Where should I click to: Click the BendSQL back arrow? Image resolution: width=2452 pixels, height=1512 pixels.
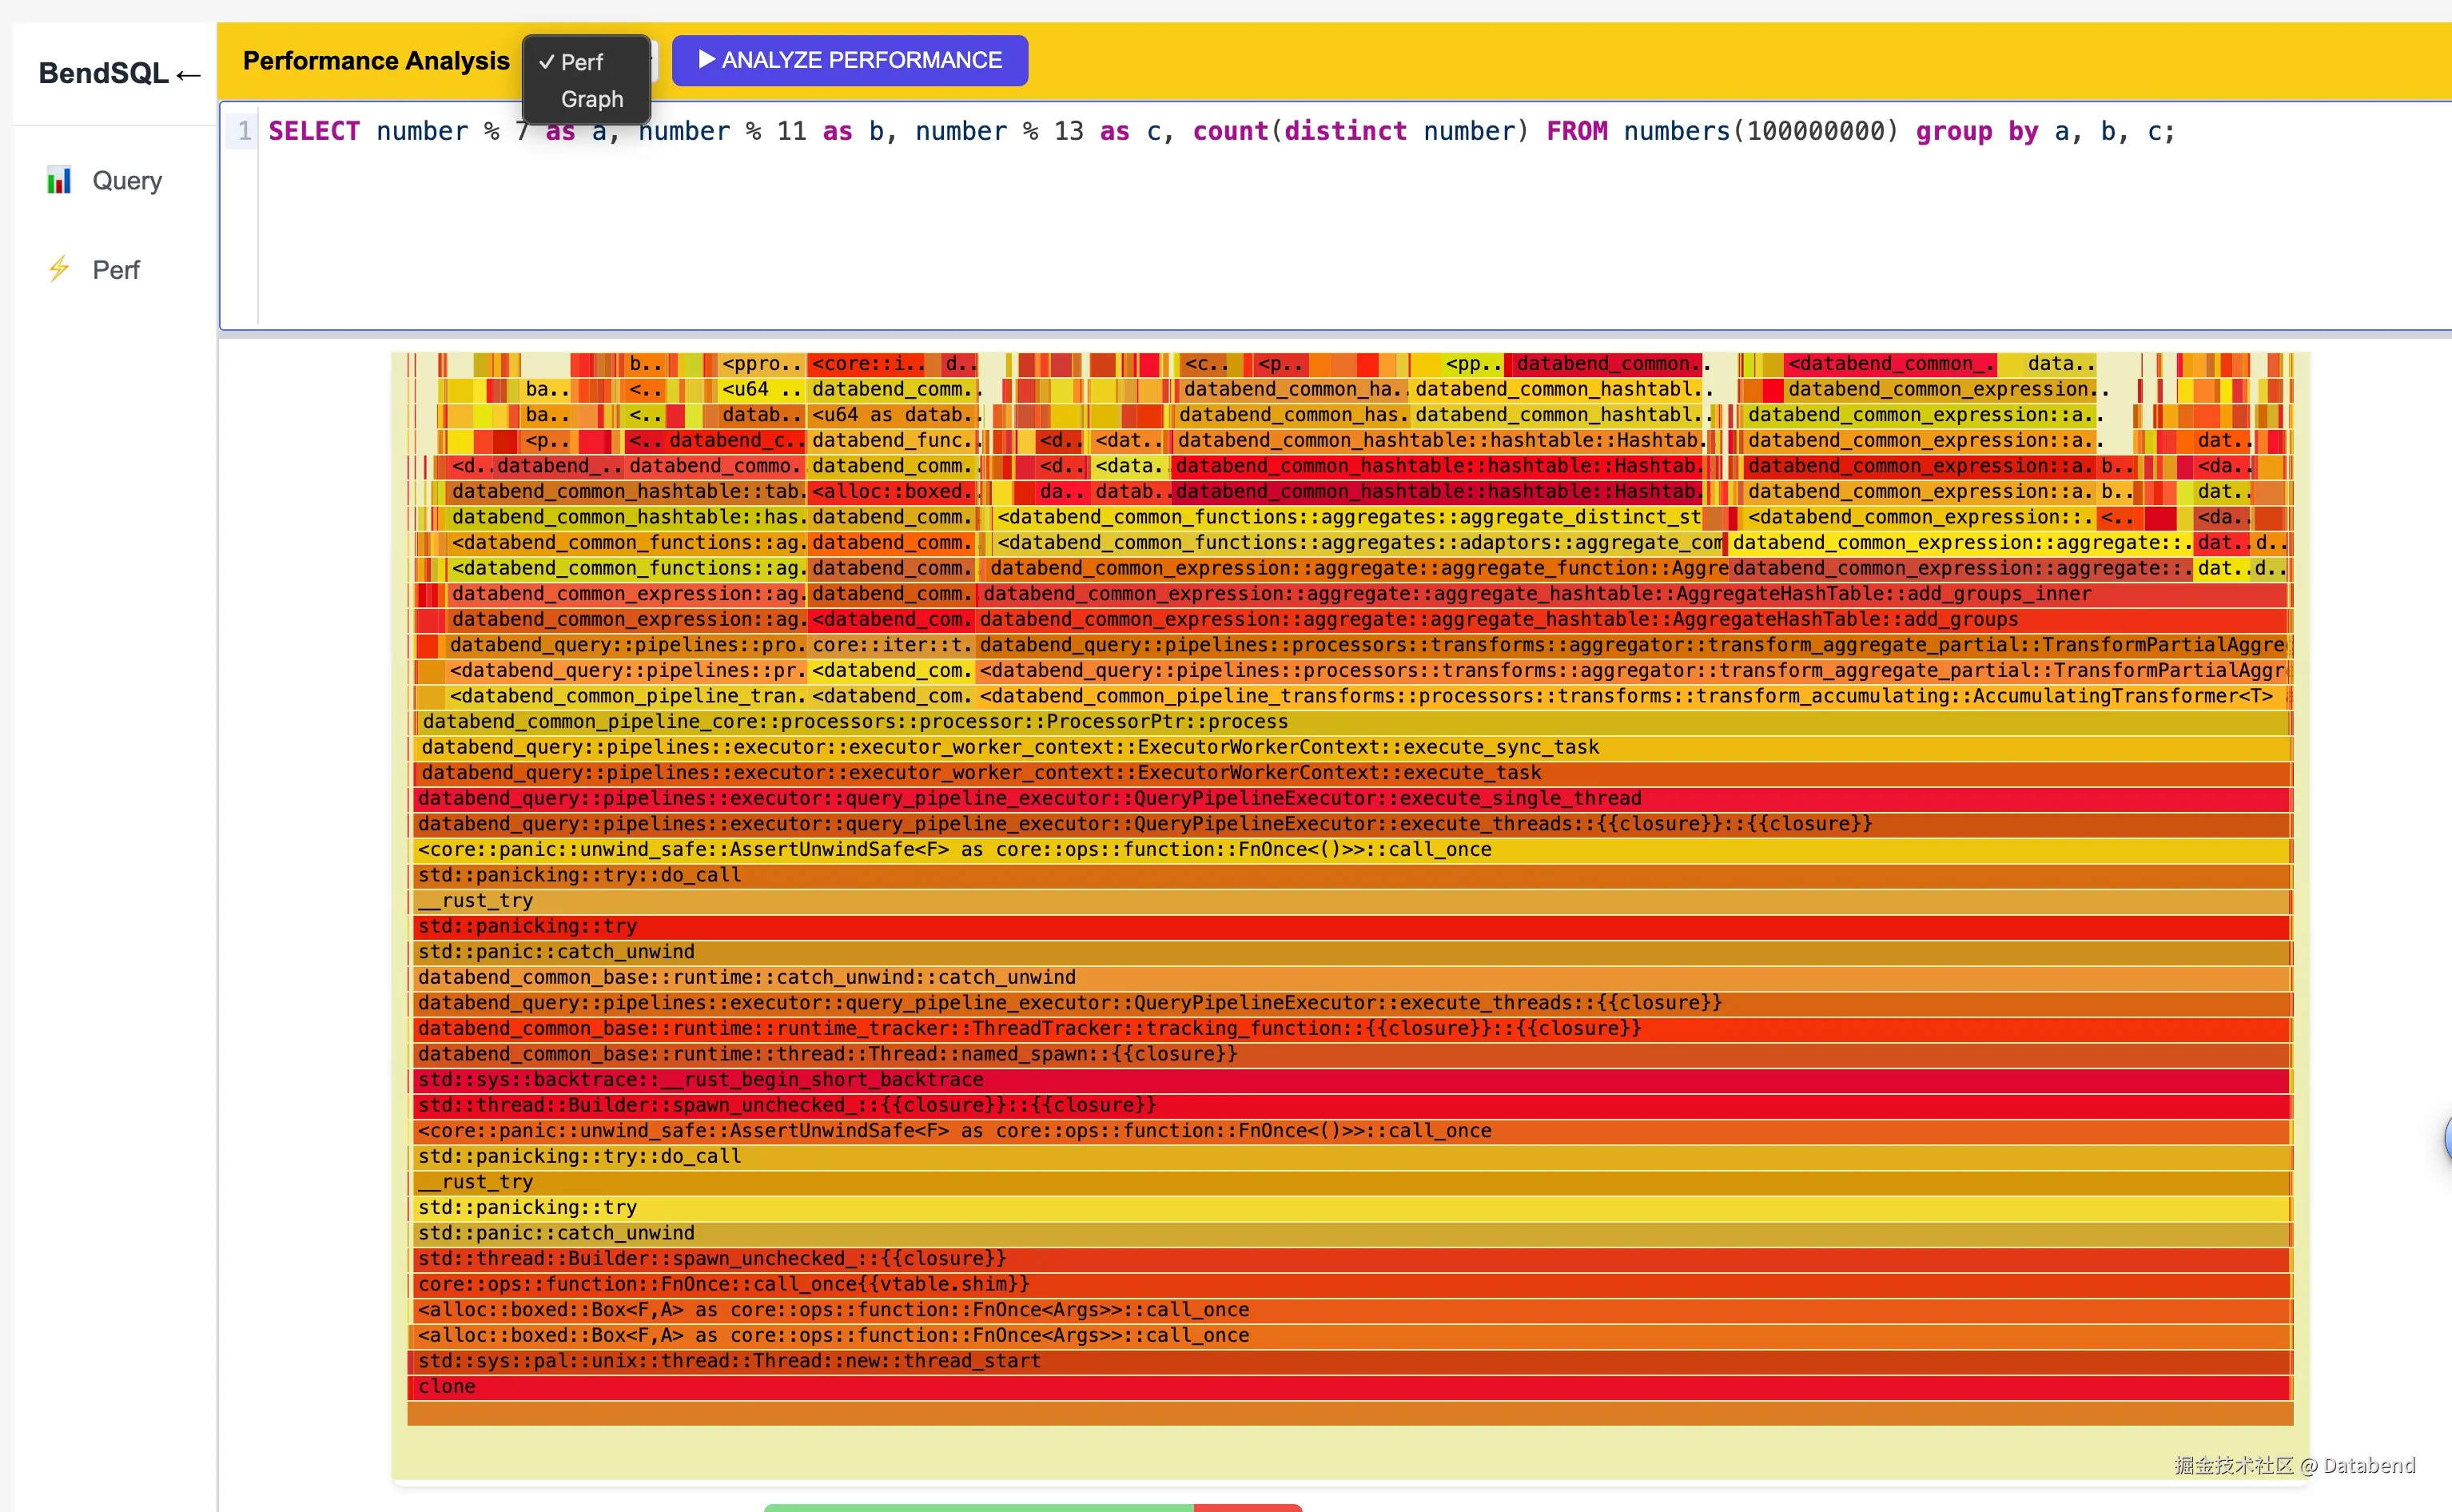(188, 75)
